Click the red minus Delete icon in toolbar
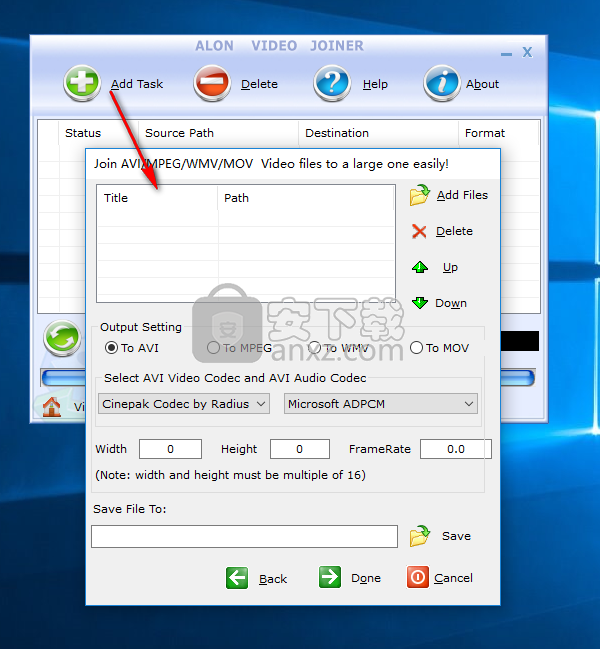This screenshot has height=649, width=600. pyautogui.click(x=212, y=83)
